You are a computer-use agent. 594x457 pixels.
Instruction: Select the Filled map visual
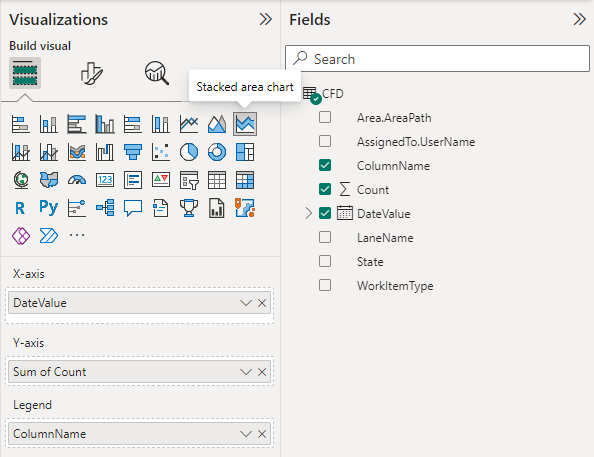click(48, 180)
